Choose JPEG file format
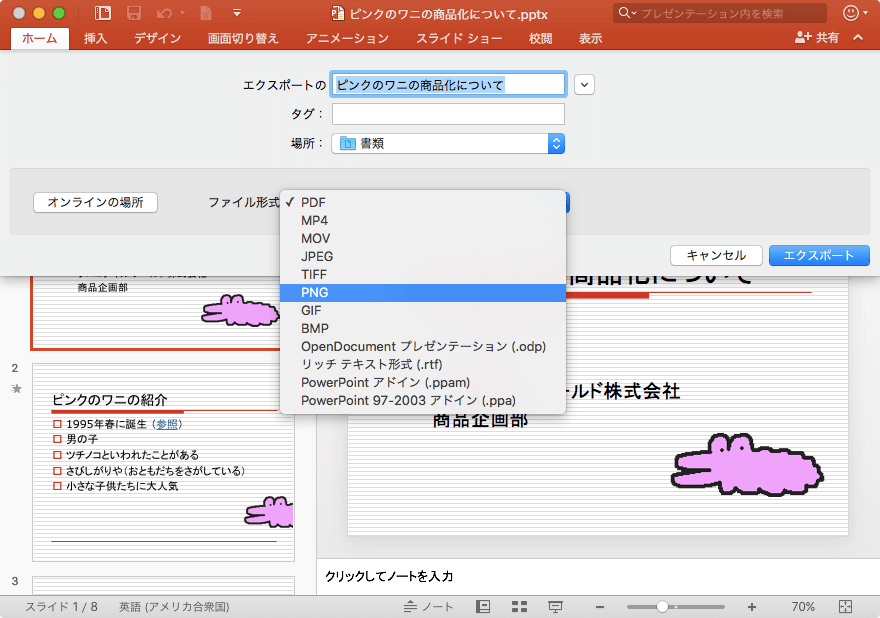 (x=423, y=257)
